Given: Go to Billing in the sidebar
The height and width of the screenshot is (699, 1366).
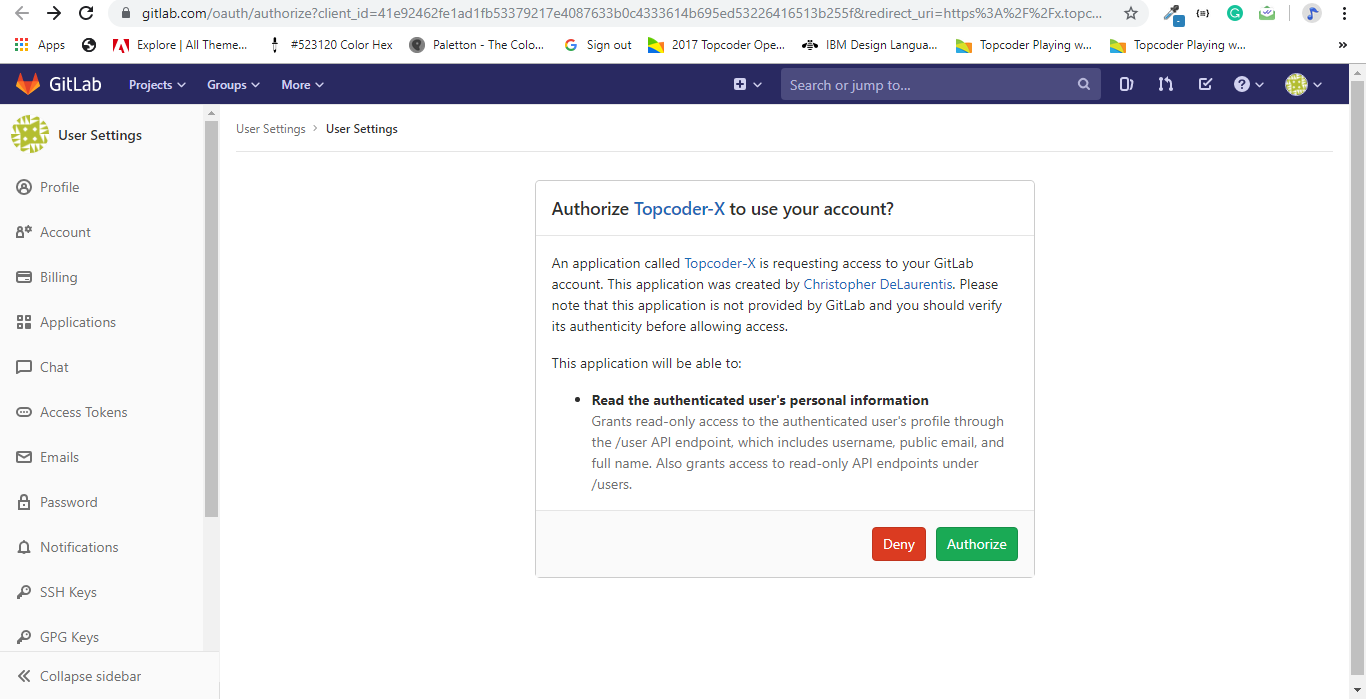Looking at the screenshot, I should (58, 277).
